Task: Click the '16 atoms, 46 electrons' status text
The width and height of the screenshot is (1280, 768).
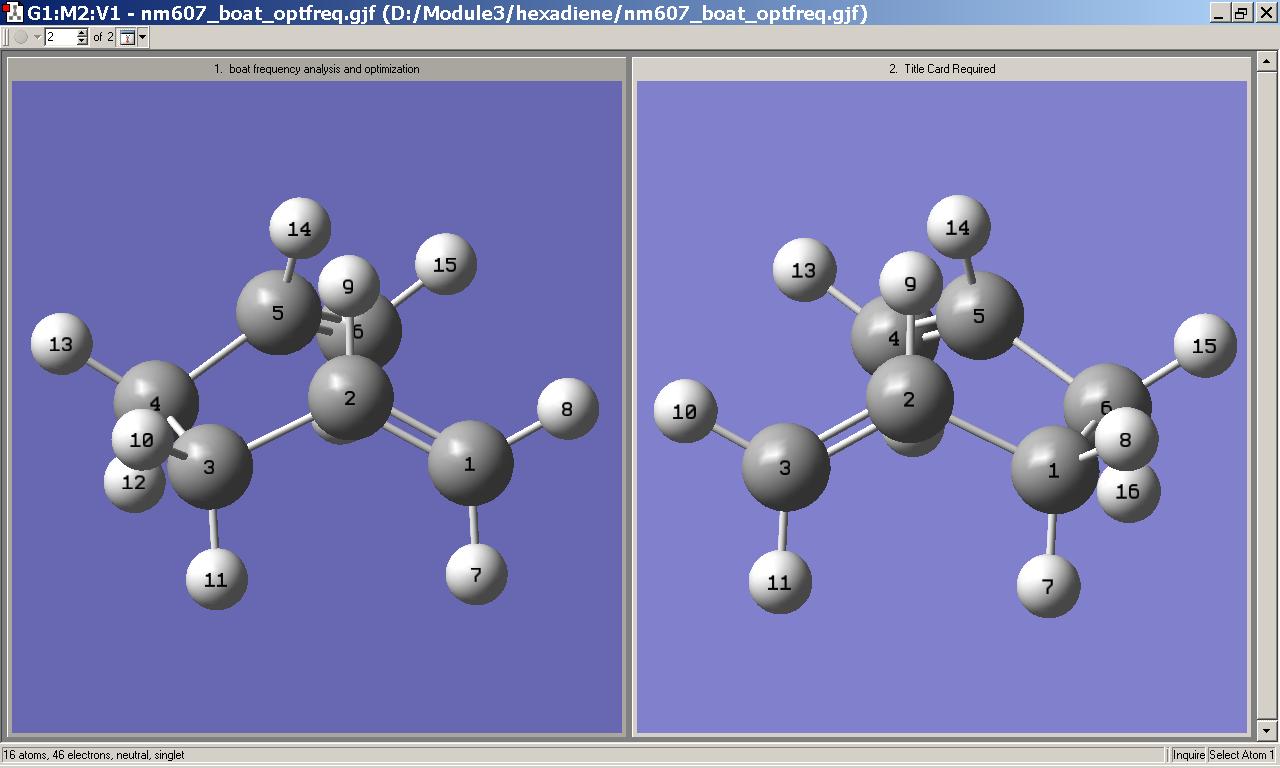Action: pos(94,755)
